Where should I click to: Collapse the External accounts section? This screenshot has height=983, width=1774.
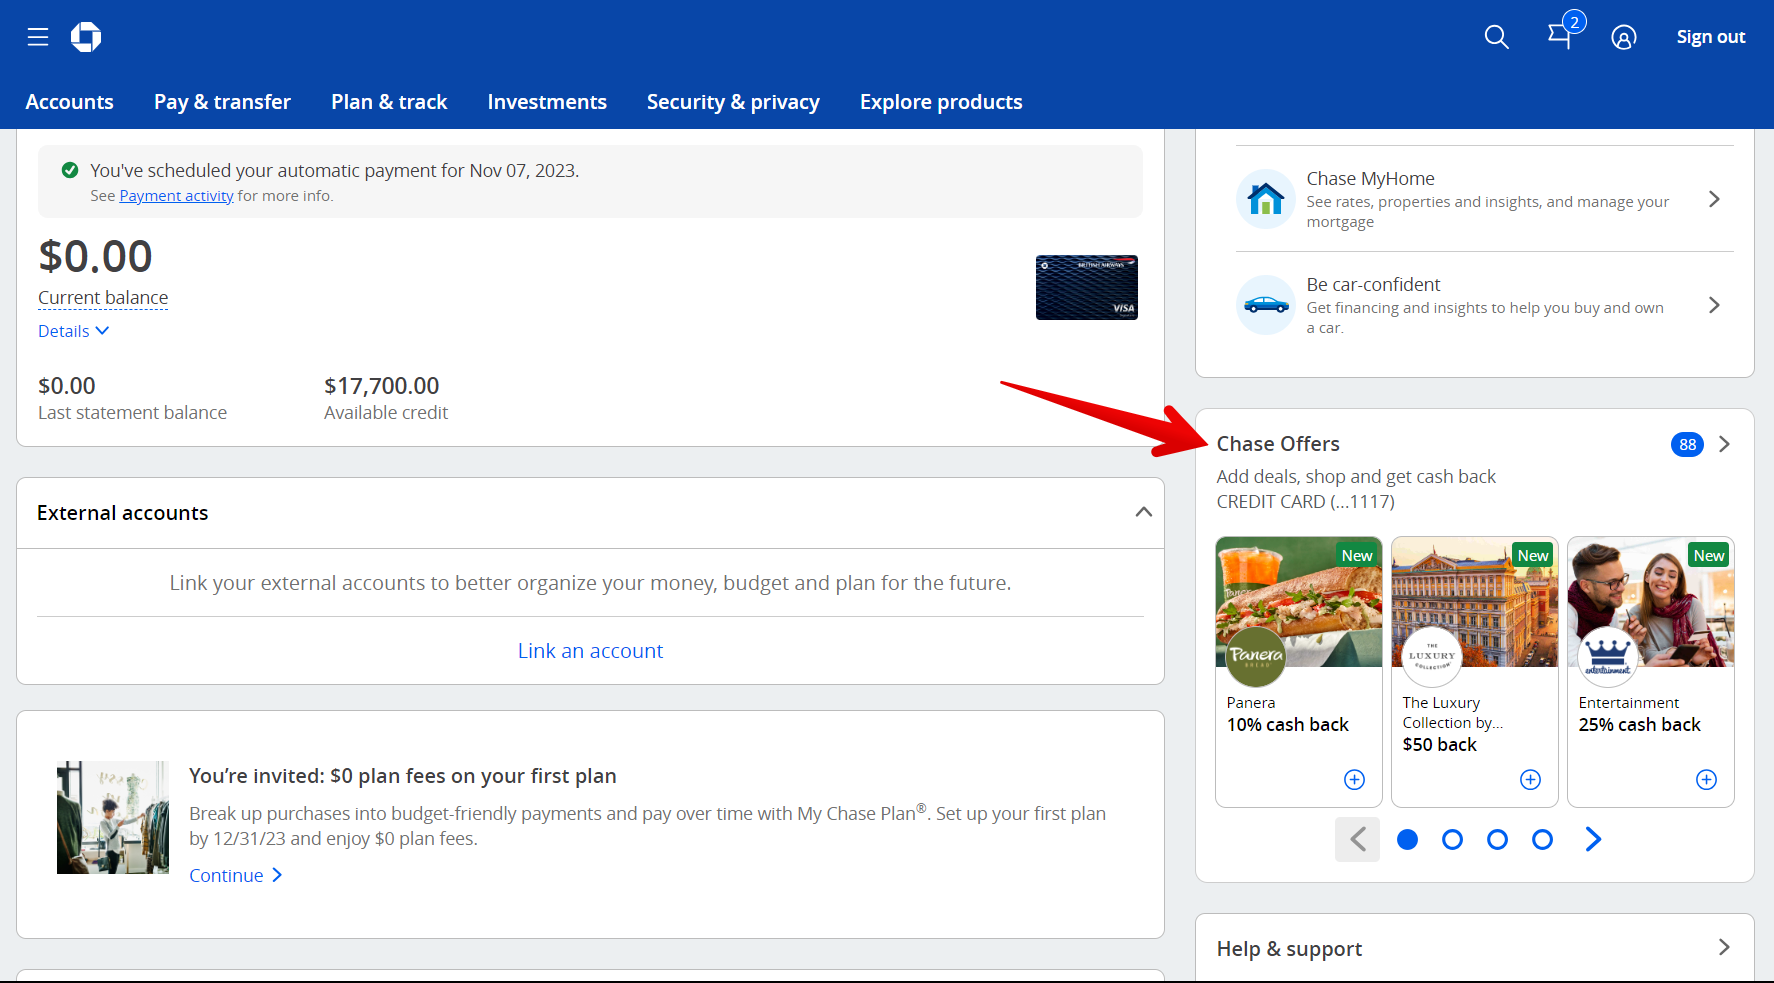(x=1143, y=512)
